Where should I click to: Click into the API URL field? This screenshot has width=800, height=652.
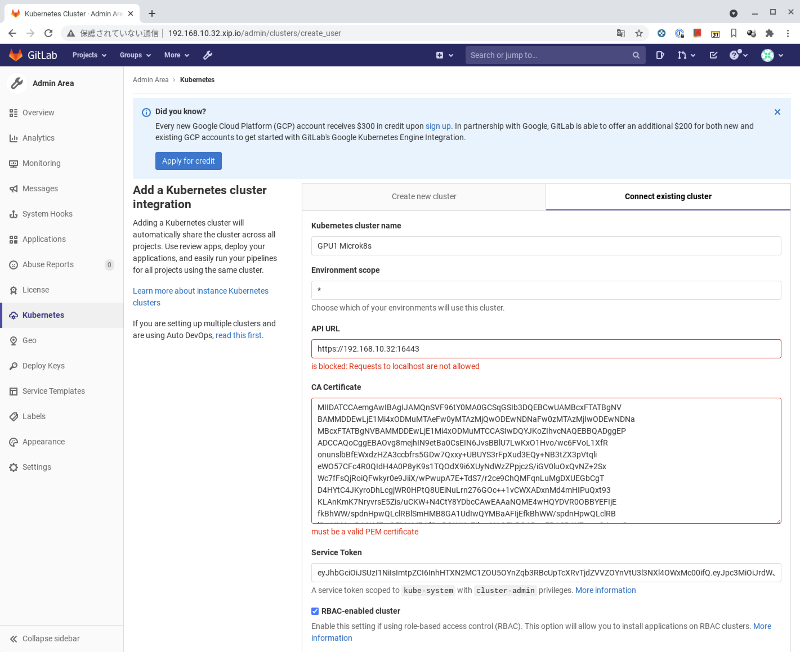point(545,349)
